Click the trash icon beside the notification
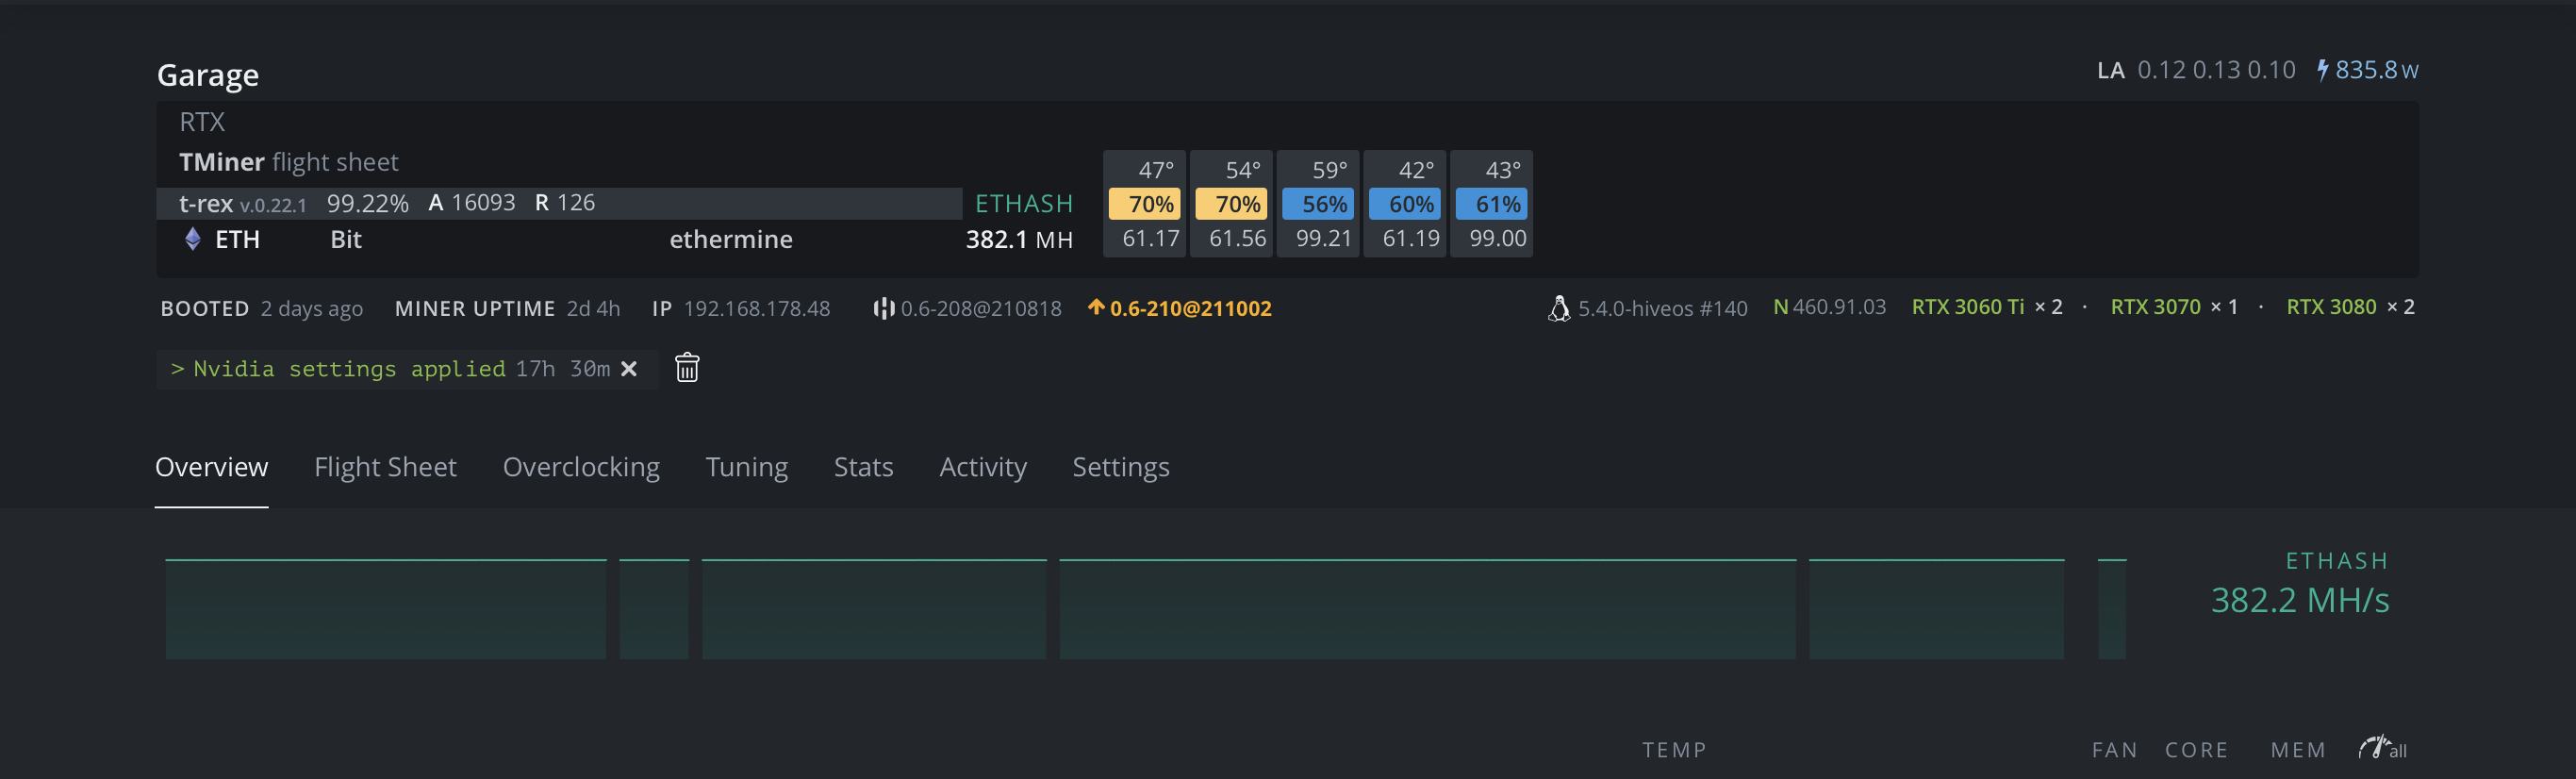 tap(687, 368)
